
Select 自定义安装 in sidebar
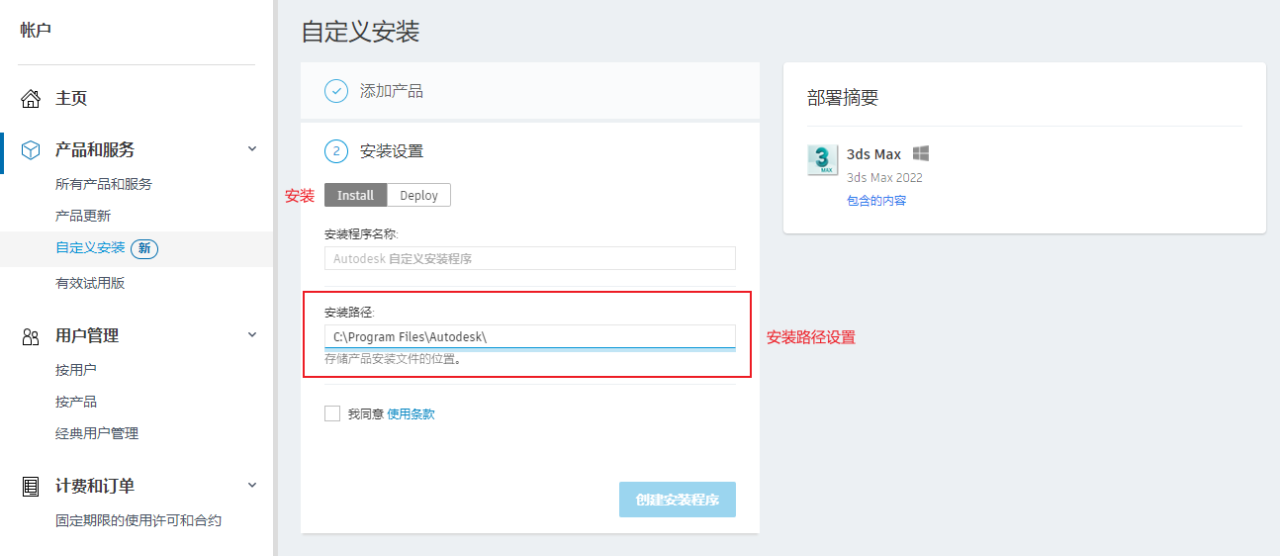(x=90, y=248)
